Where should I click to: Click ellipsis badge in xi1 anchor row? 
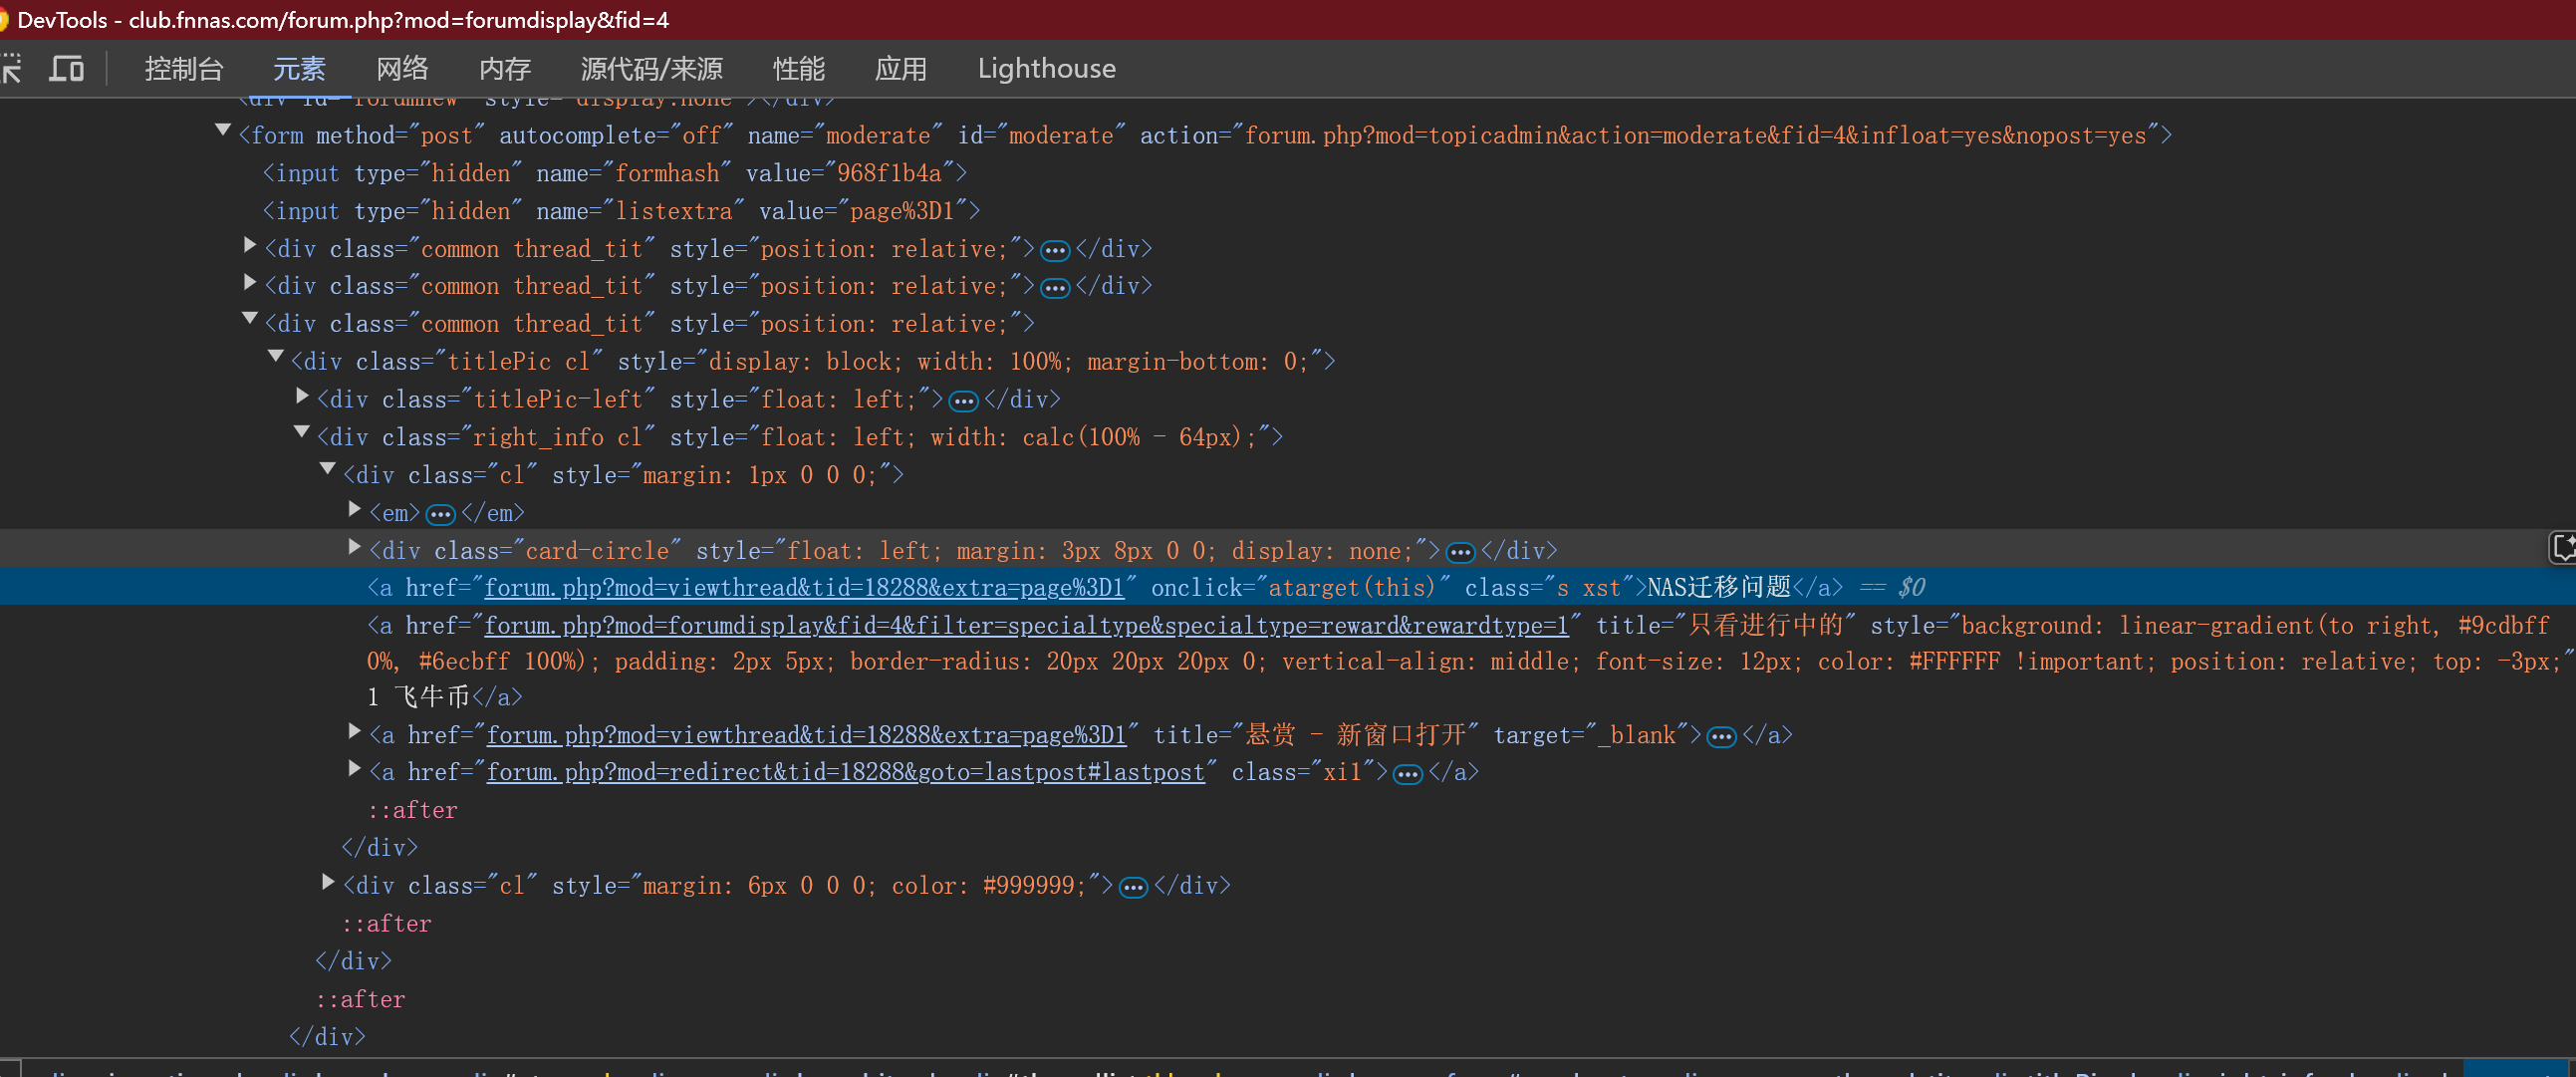tap(1407, 774)
